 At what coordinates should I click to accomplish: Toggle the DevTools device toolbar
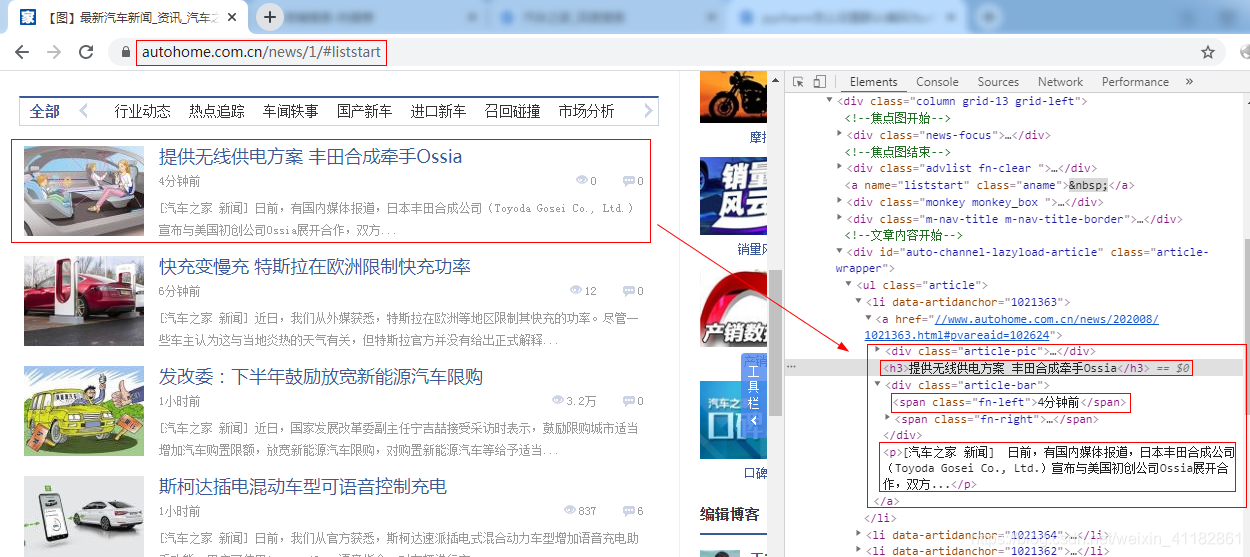819,82
